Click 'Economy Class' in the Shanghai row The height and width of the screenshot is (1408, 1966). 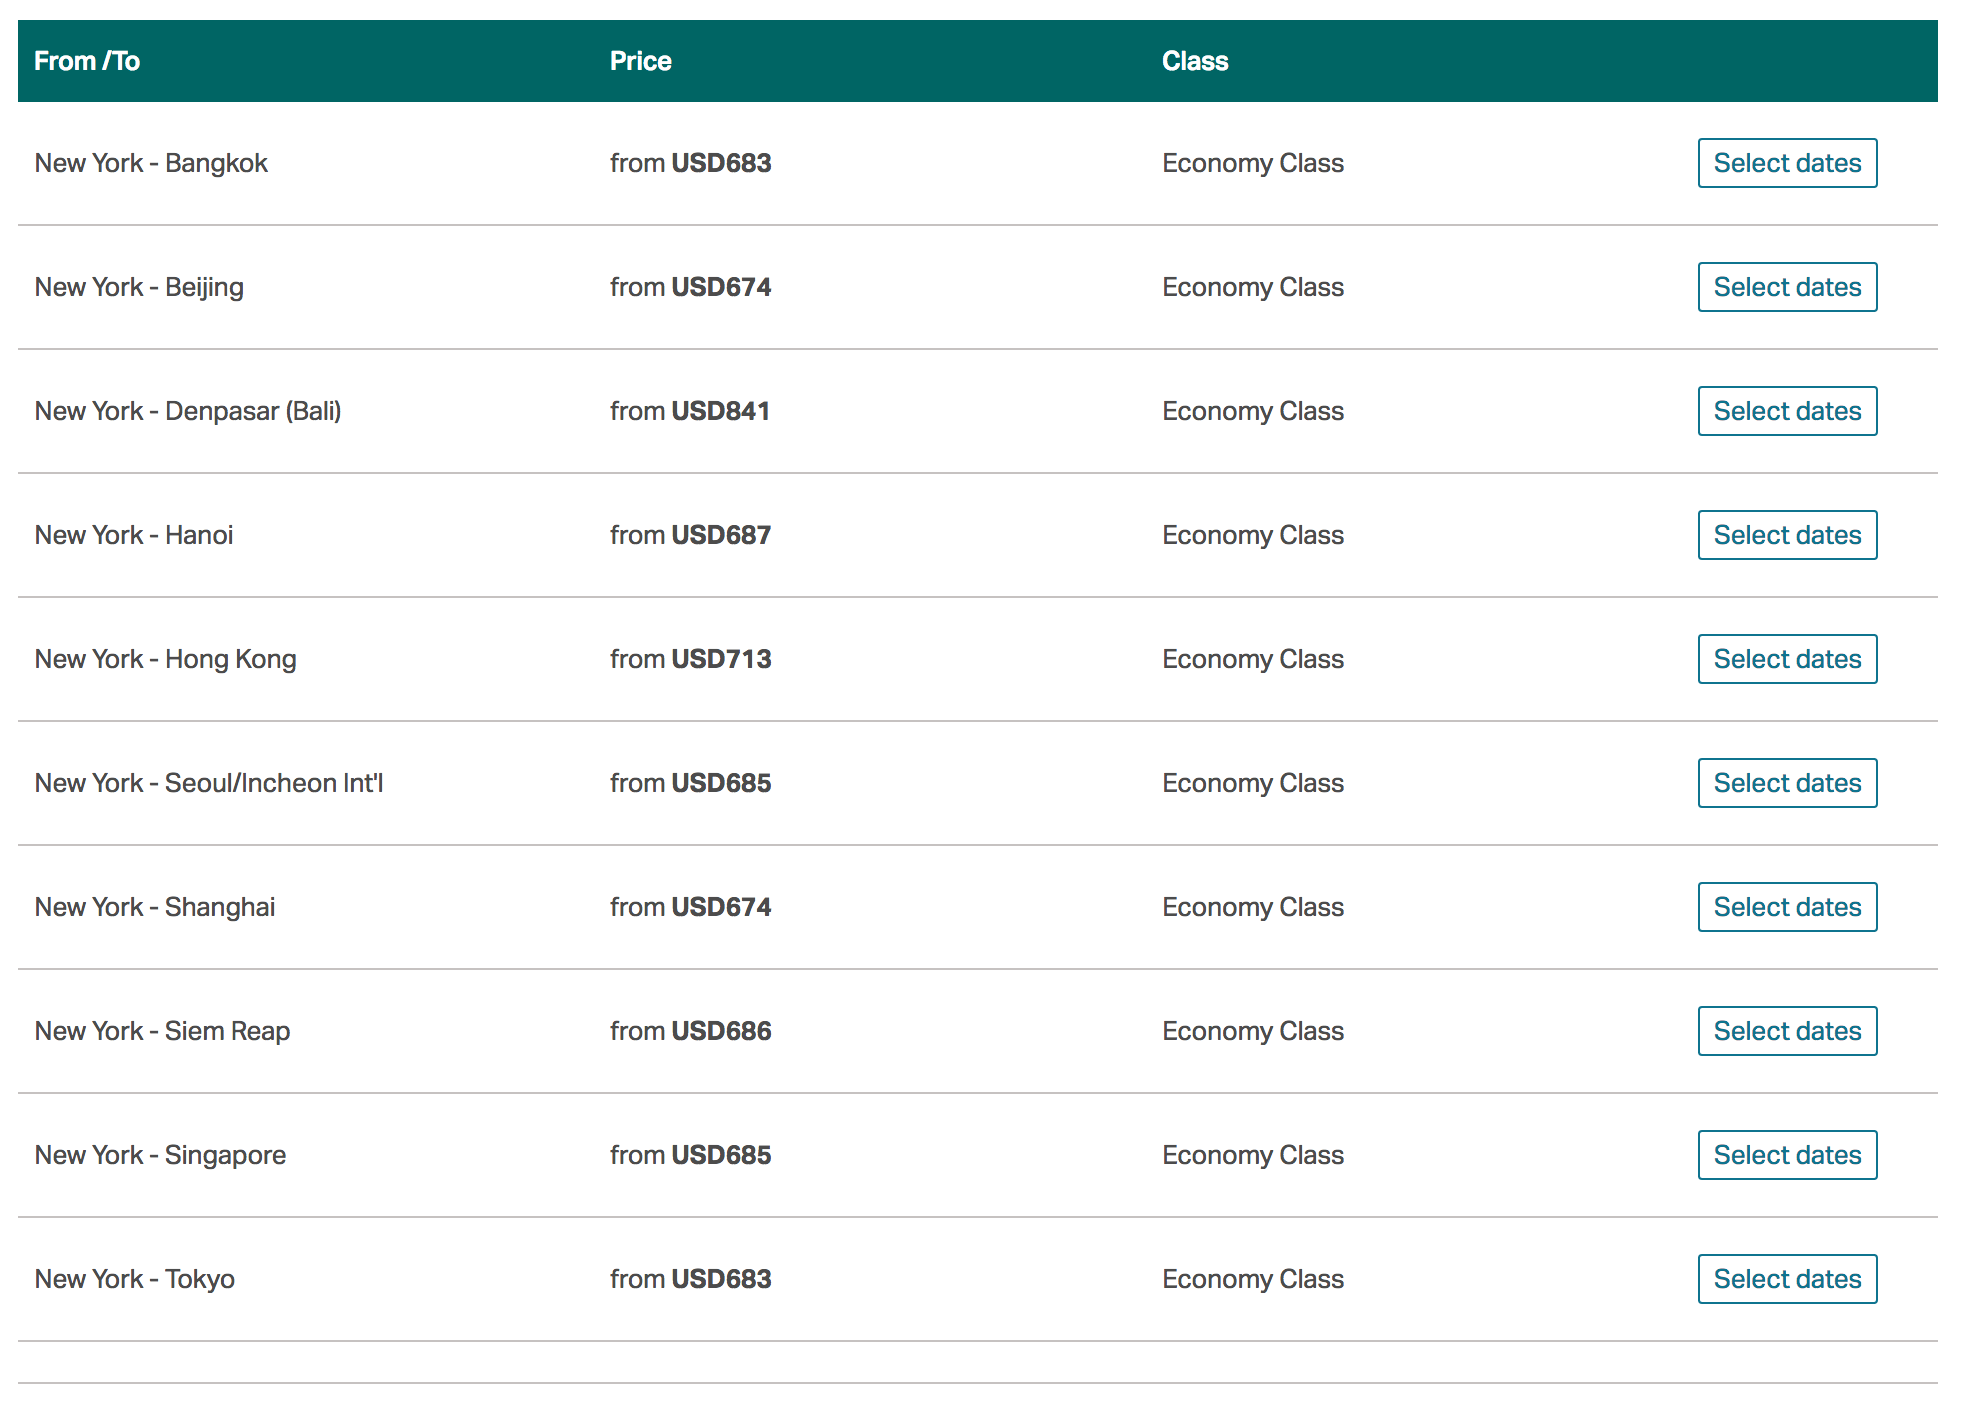pyautogui.click(x=1253, y=907)
